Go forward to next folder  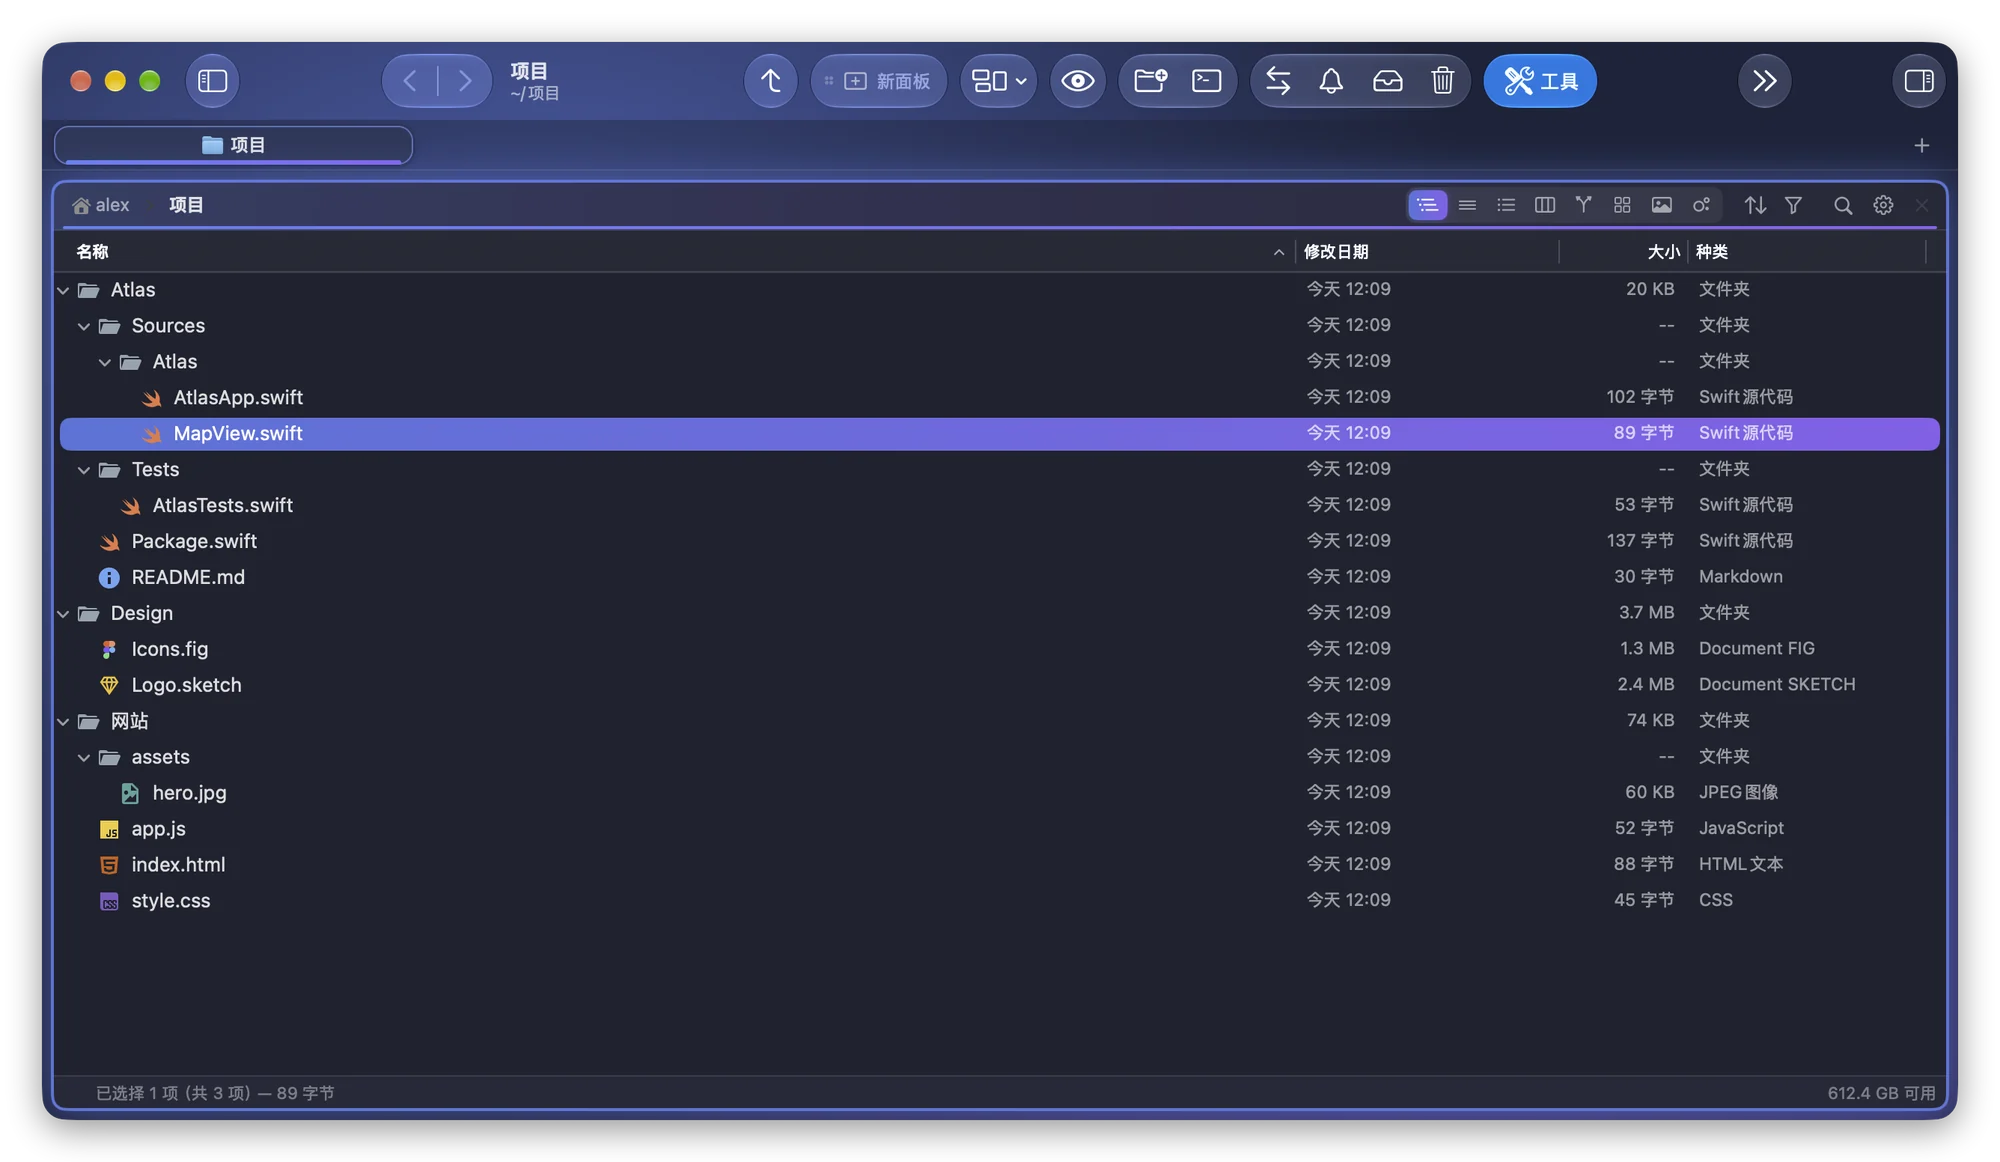click(465, 81)
